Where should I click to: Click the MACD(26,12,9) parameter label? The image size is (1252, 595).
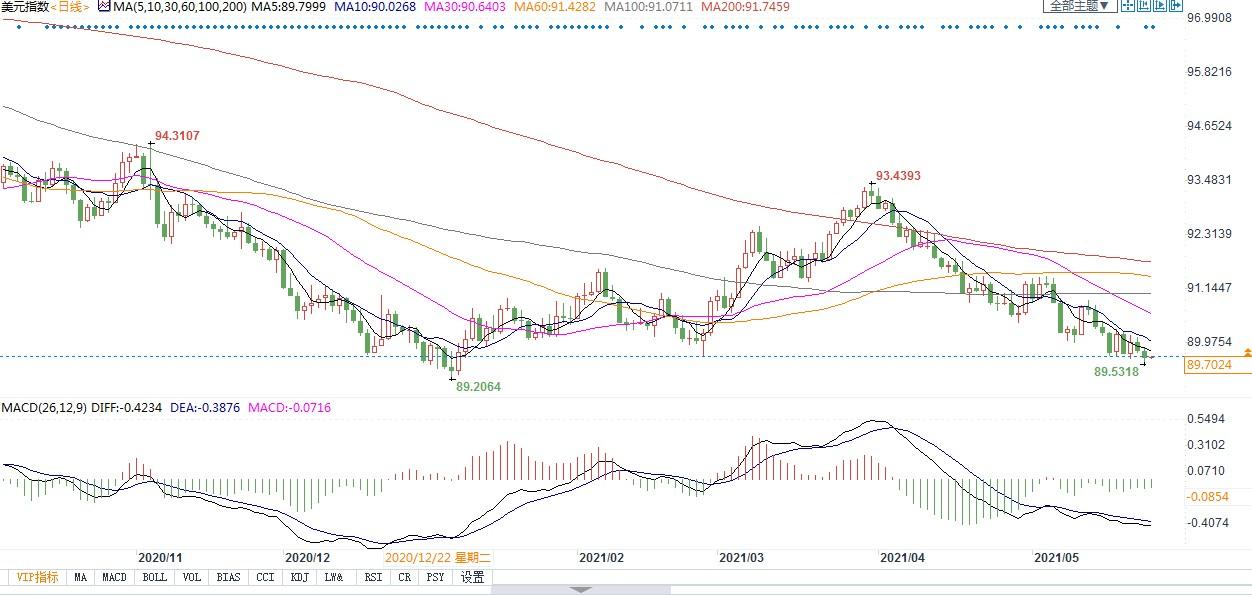point(46,408)
